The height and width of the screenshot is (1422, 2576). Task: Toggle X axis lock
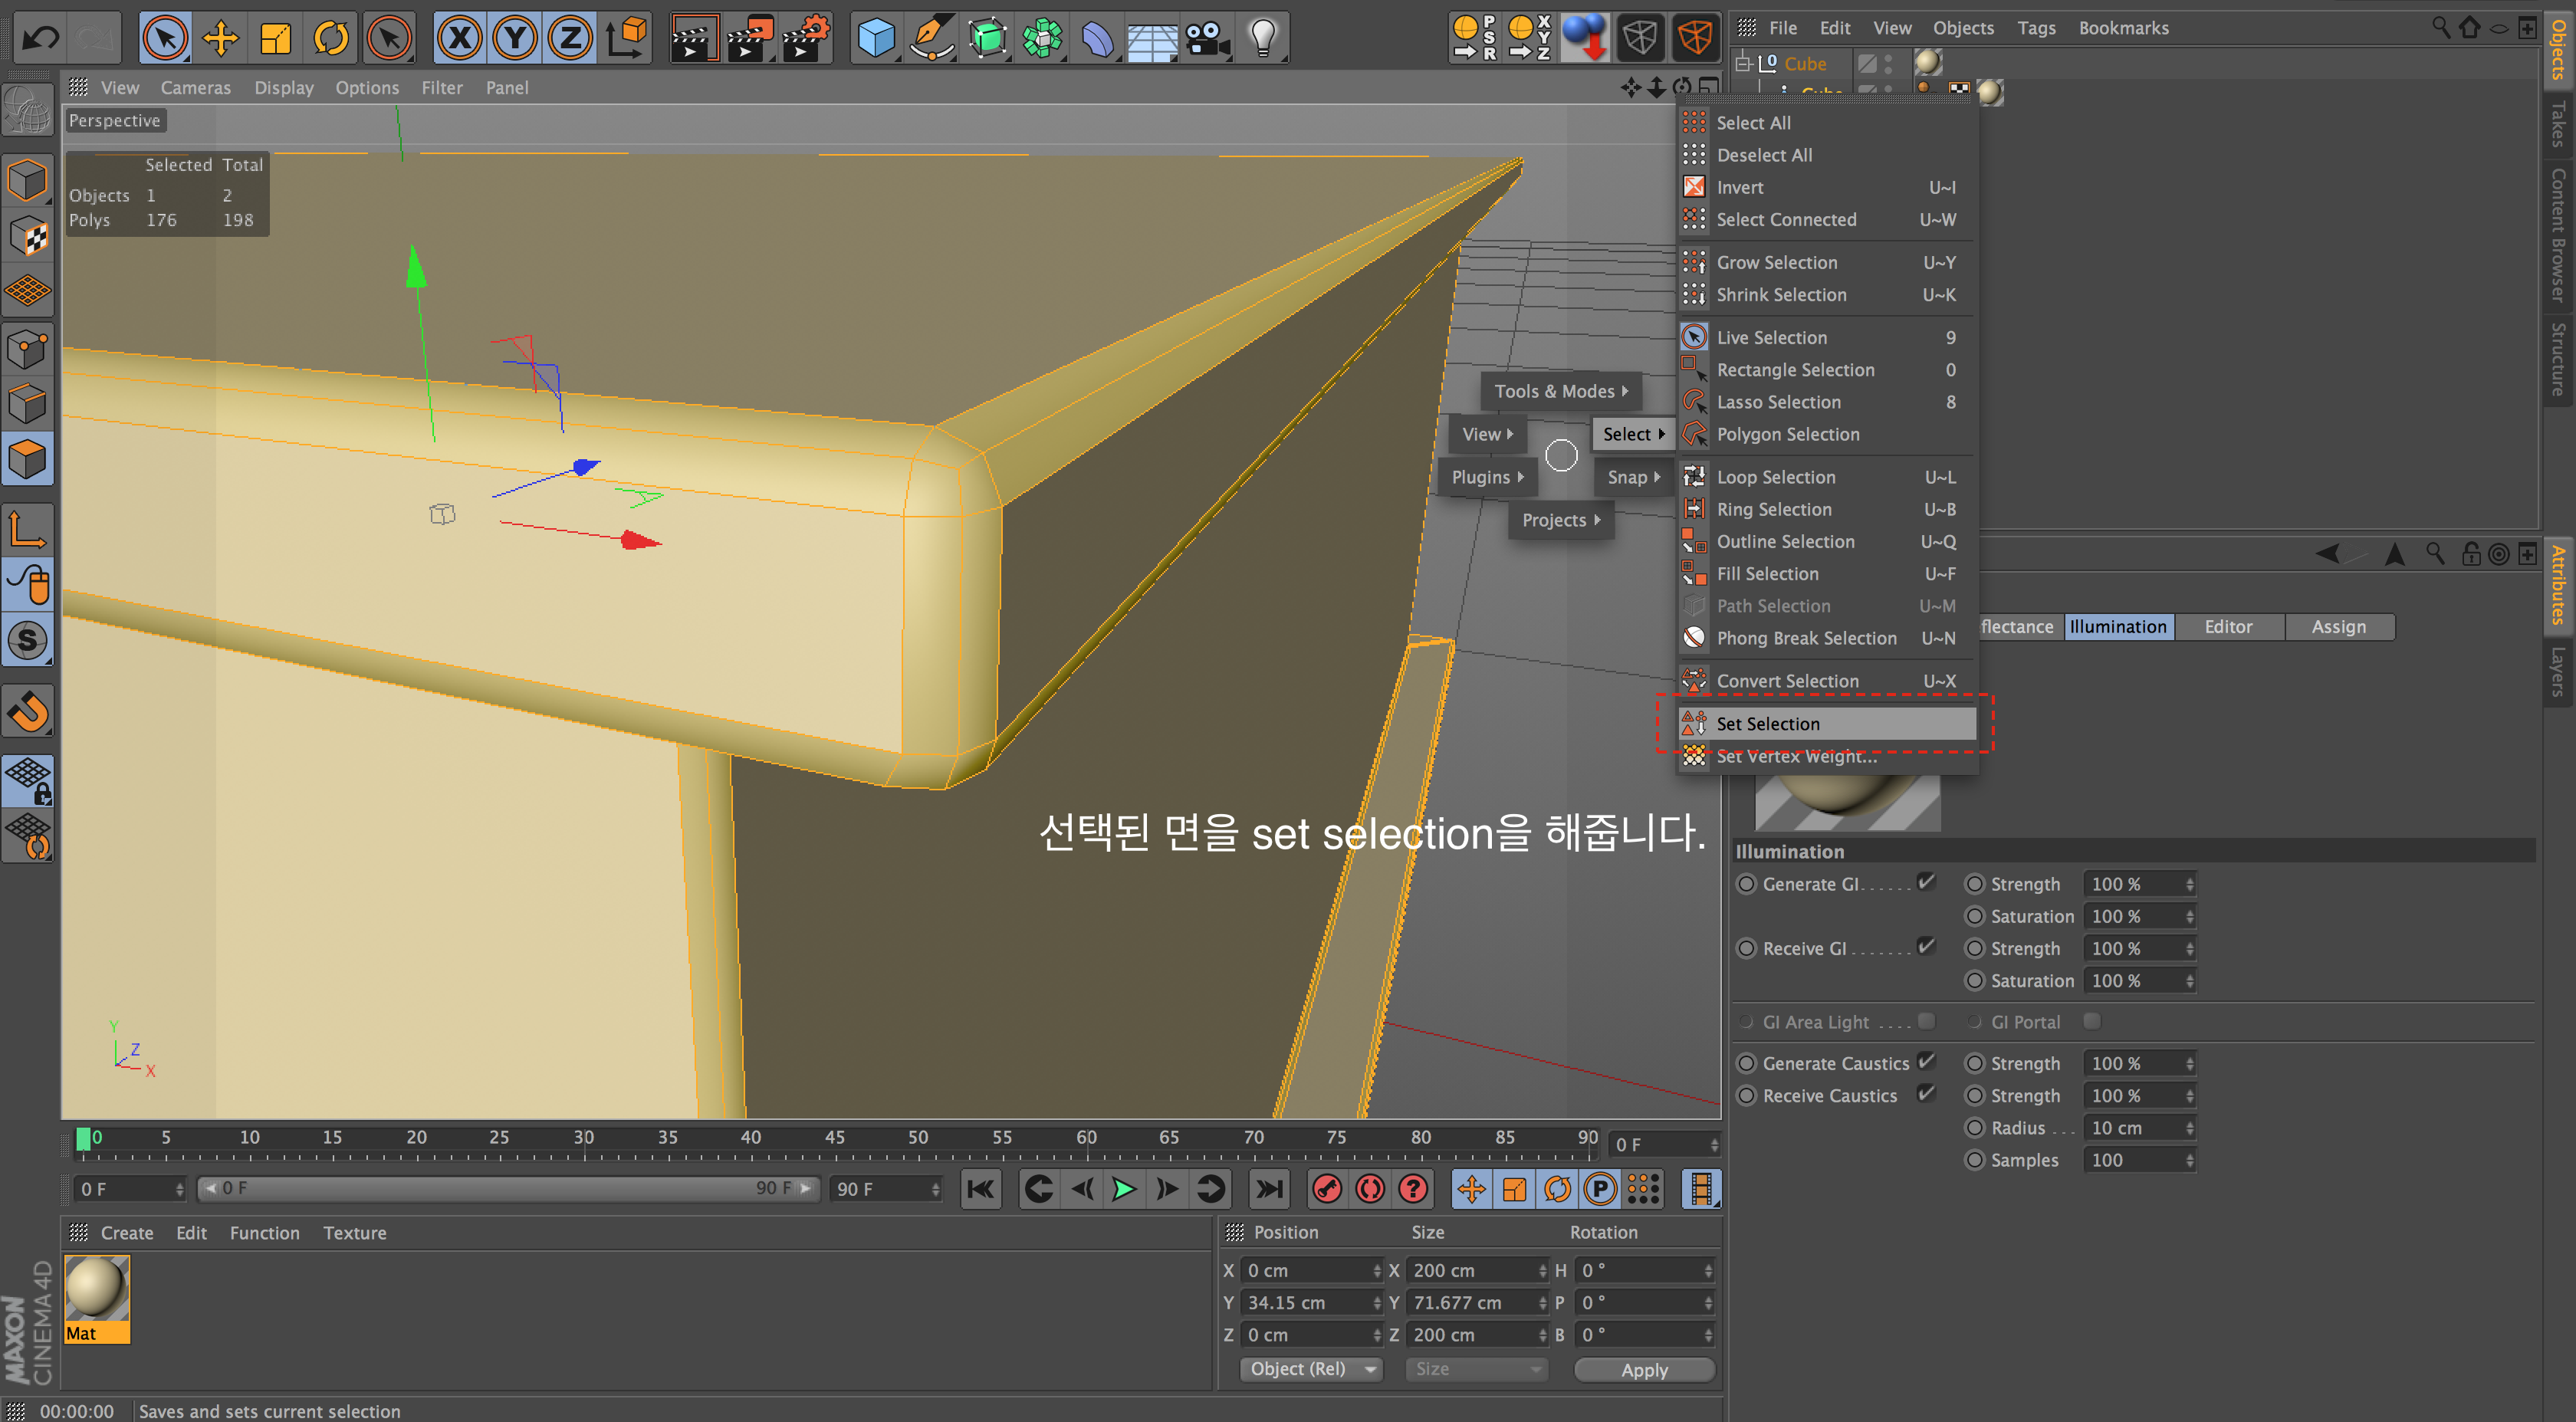460,38
